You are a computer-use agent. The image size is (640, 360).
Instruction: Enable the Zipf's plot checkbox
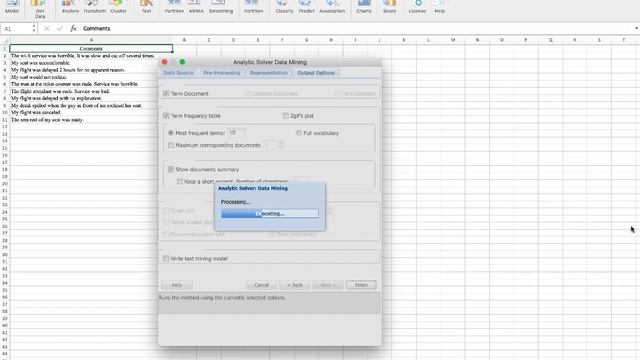click(286, 116)
